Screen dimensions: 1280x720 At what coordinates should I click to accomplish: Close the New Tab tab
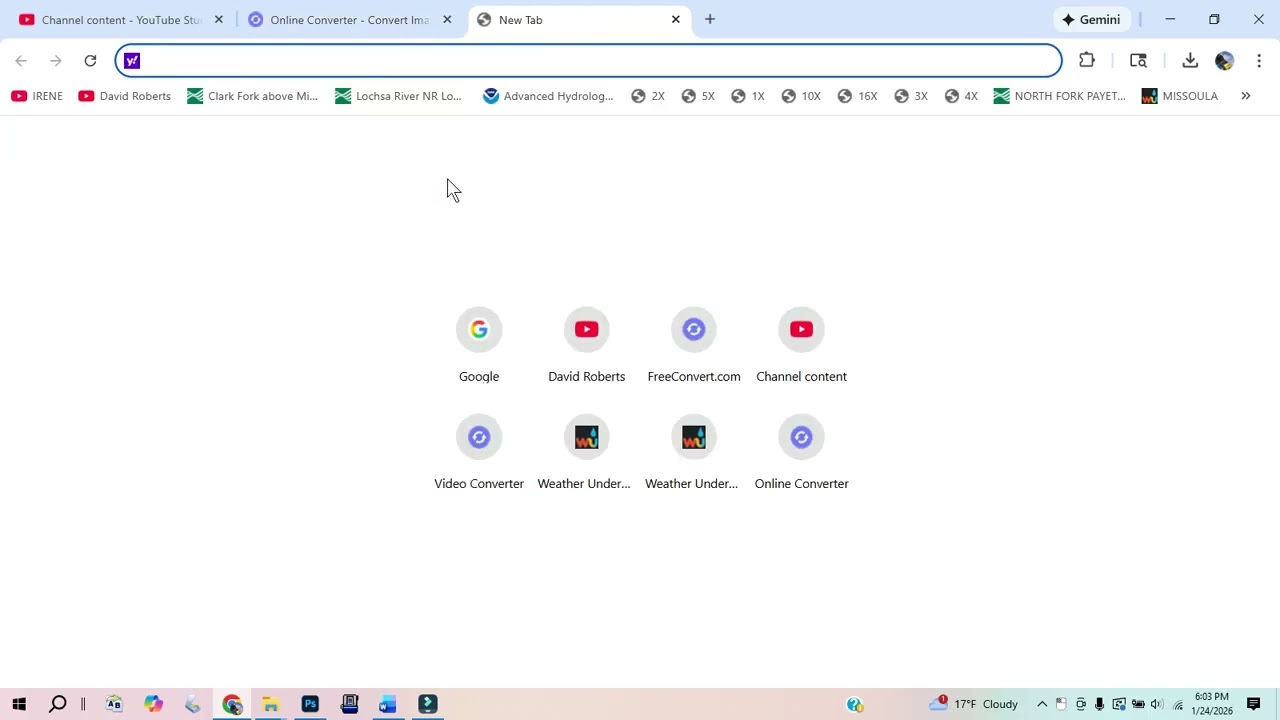[x=676, y=19]
